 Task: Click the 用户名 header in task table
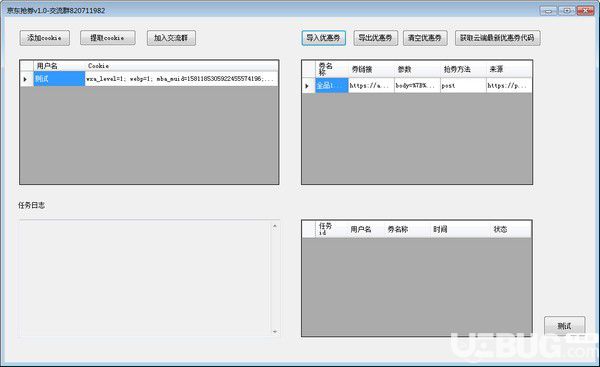point(366,229)
